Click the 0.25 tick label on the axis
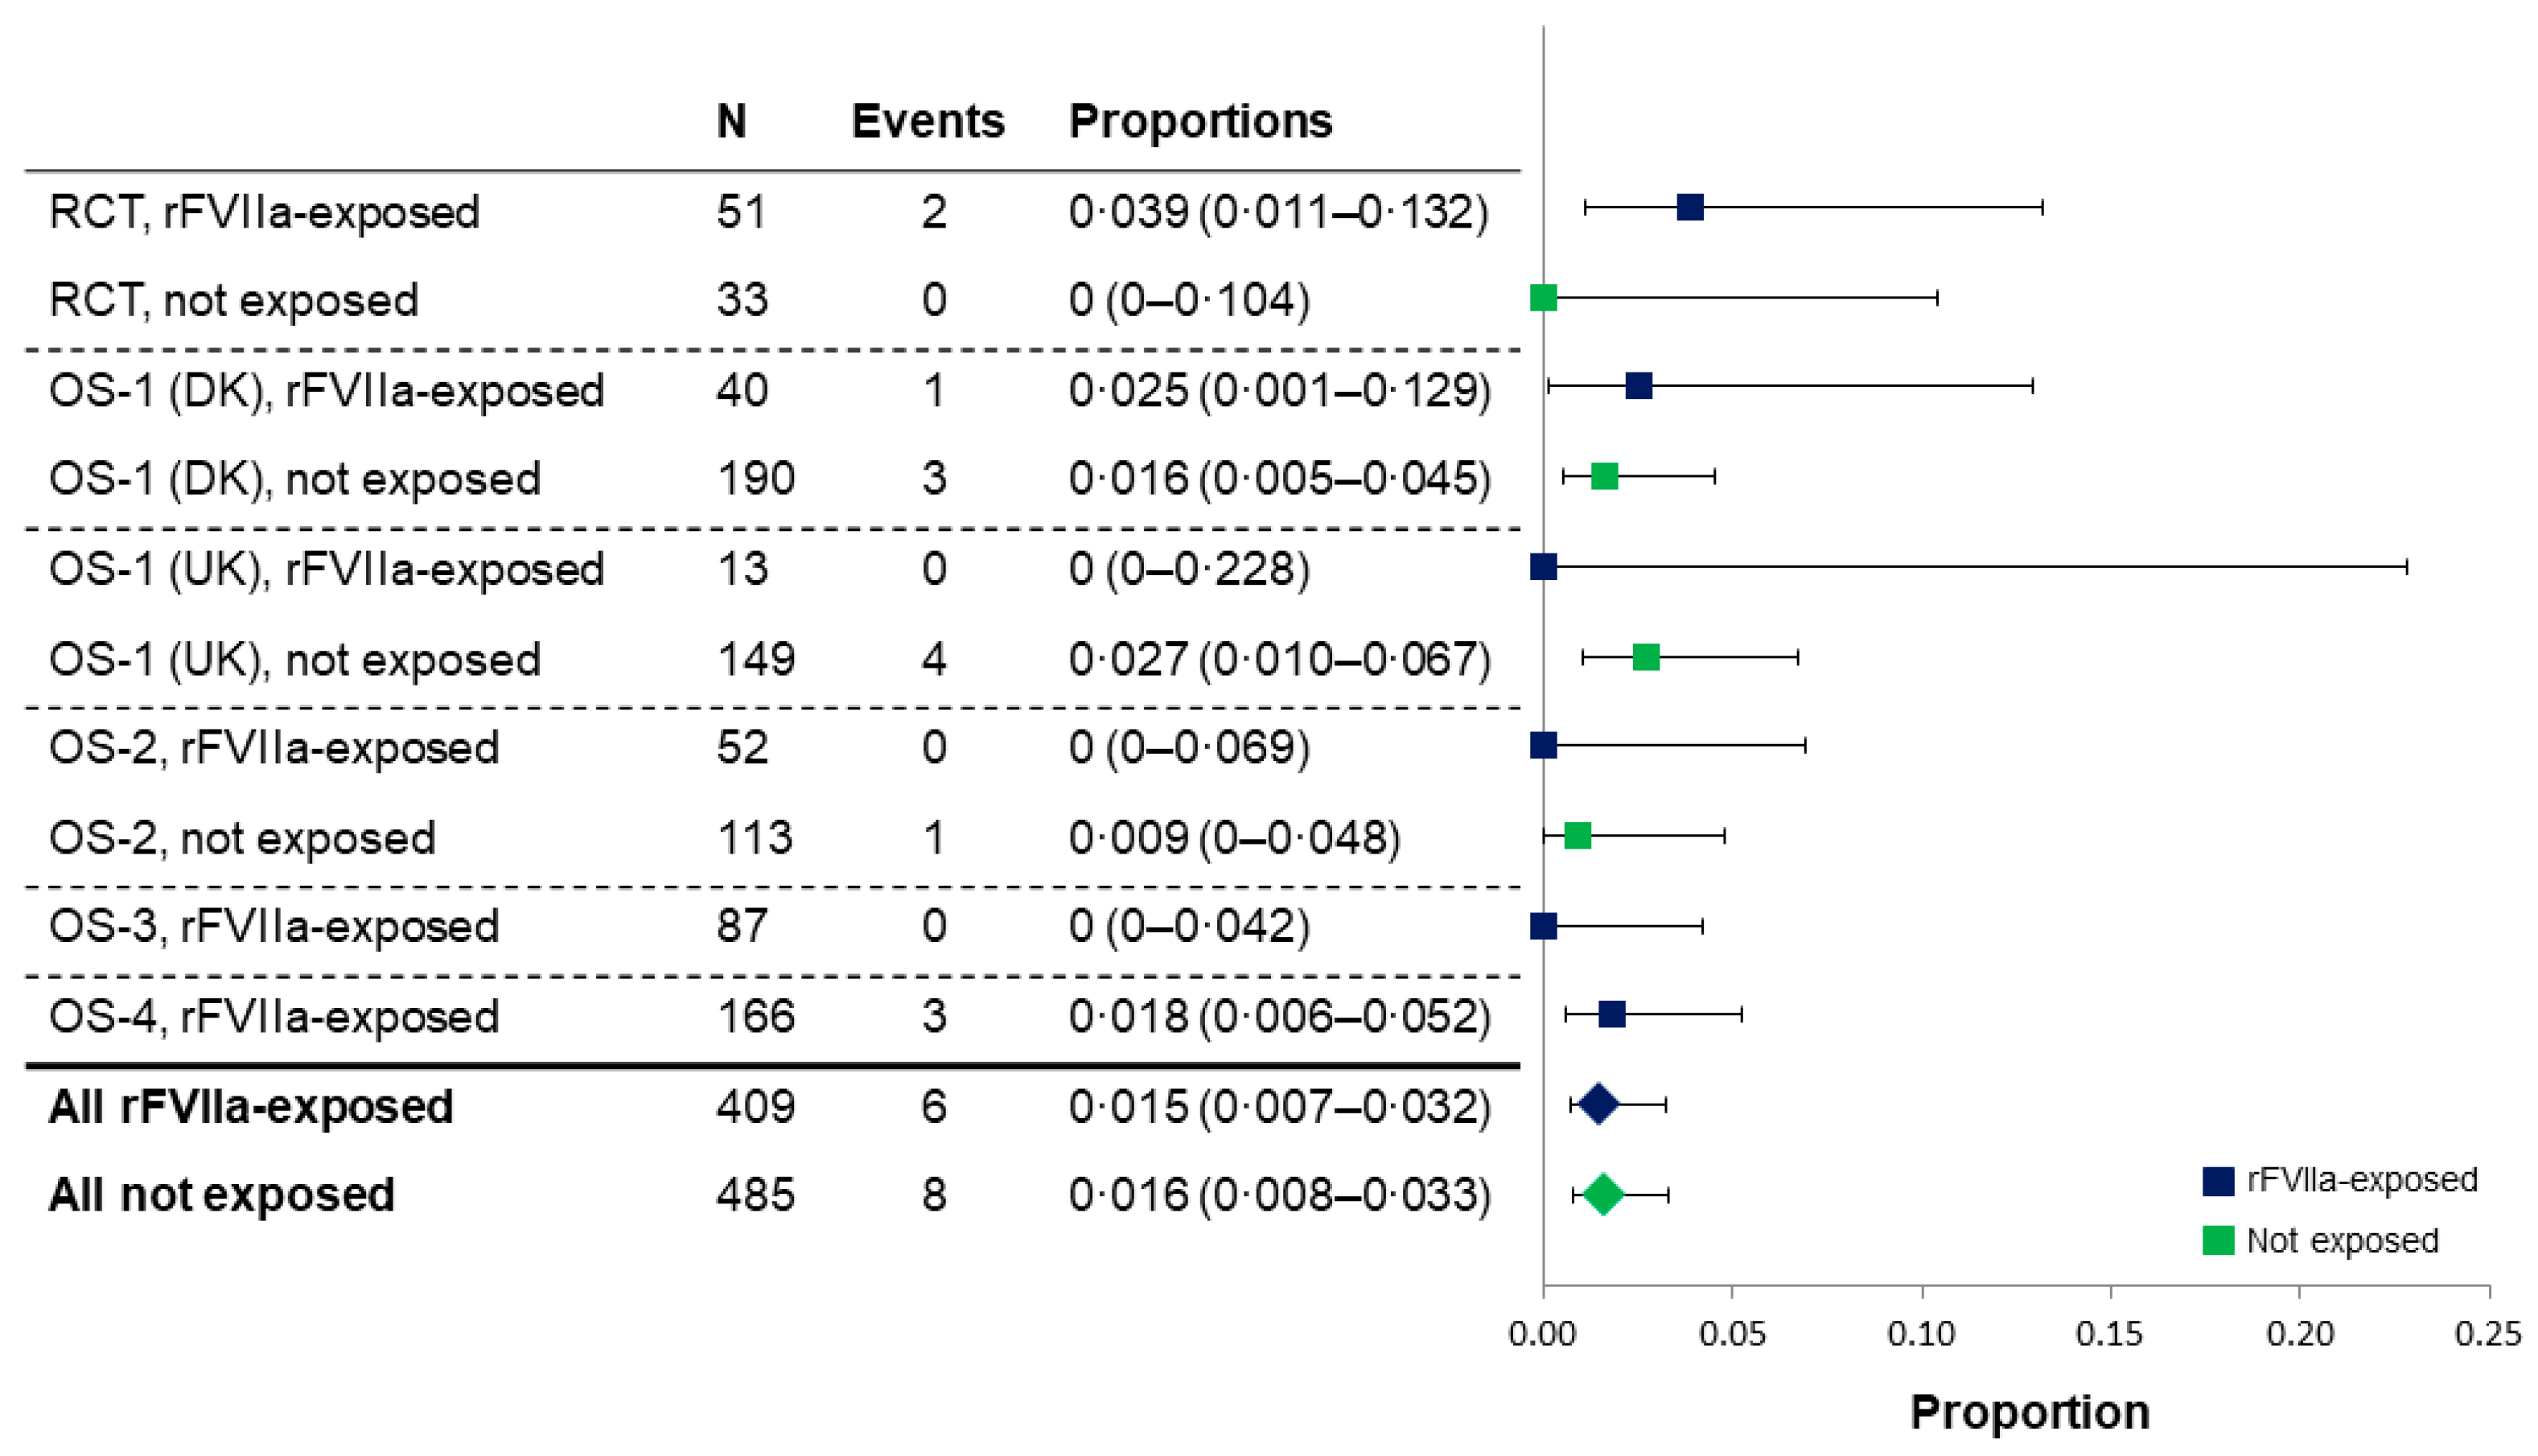Screen dimensions: 2538x1456 click(2488, 1334)
